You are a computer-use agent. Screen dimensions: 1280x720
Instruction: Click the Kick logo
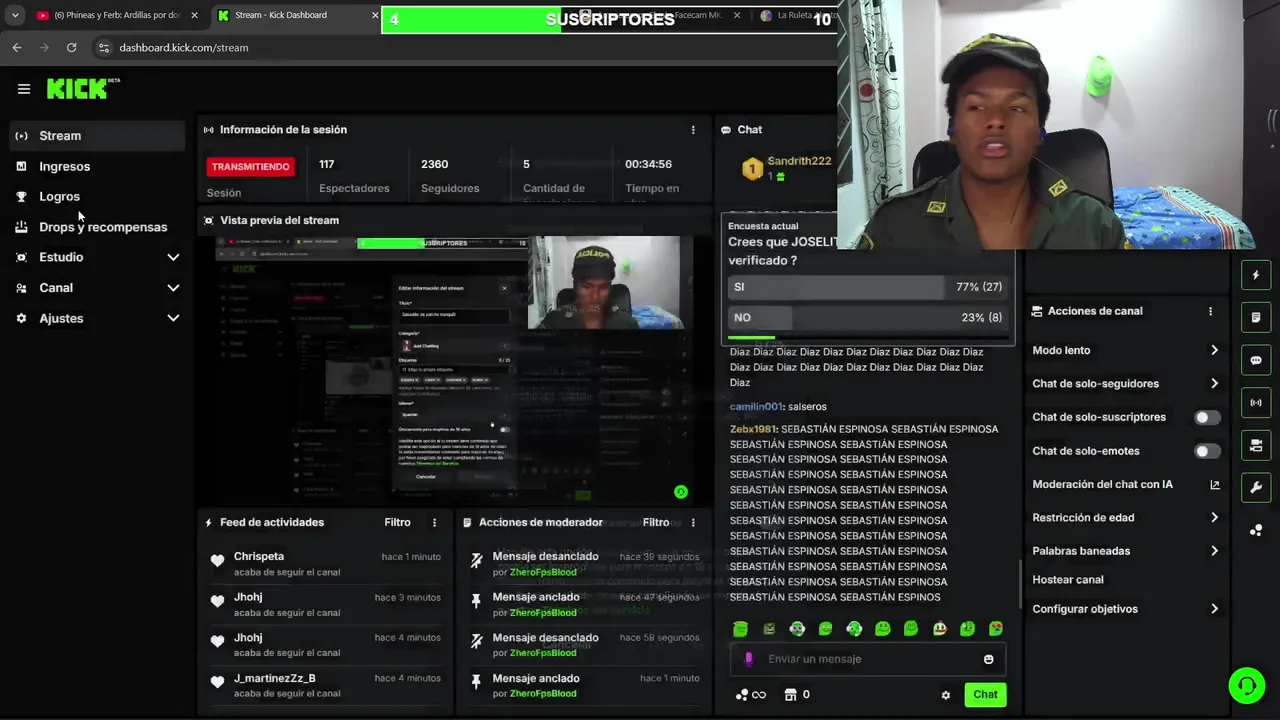[83, 89]
